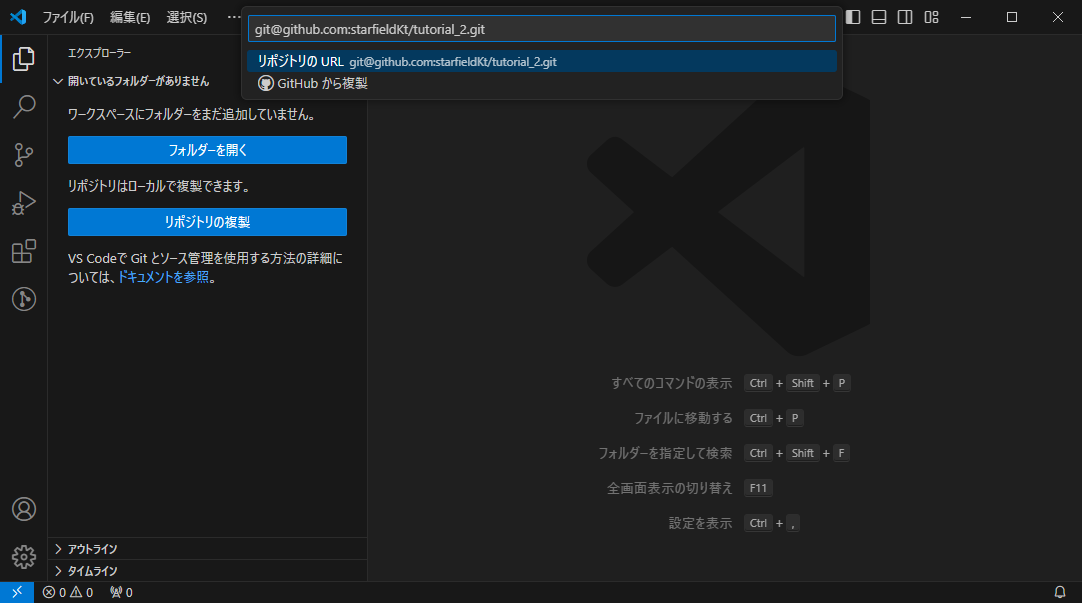Close the VS Code window
This screenshot has width=1082, height=603.
click(x=1058, y=17)
